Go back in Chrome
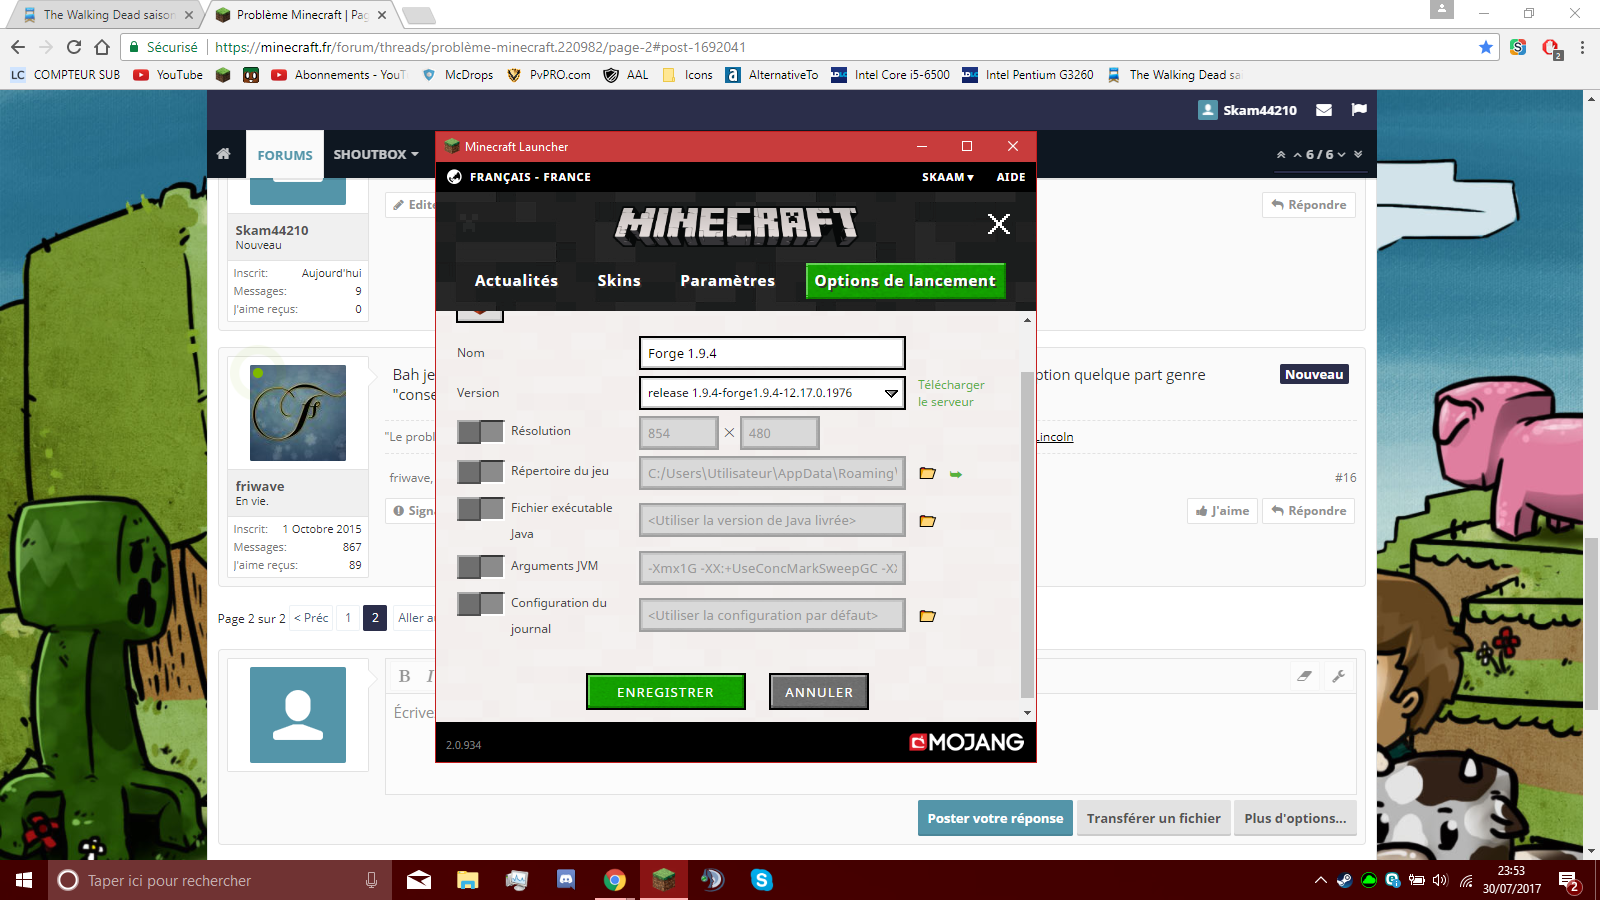The height and width of the screenshot is (900, 1600). pyautogui.click(x=18, y=47)
